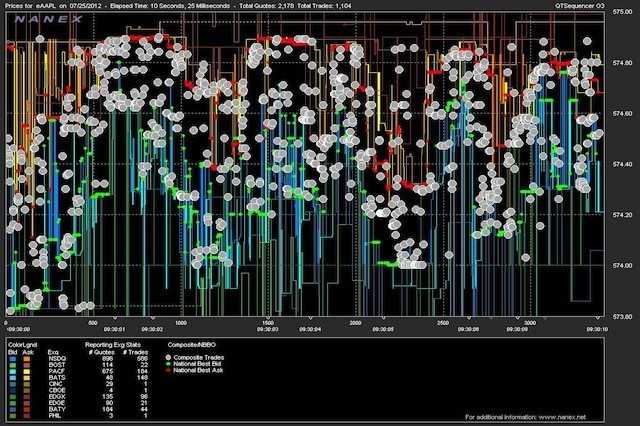Click the 'Reporting Exg Stats' heading

click(113, 345)
